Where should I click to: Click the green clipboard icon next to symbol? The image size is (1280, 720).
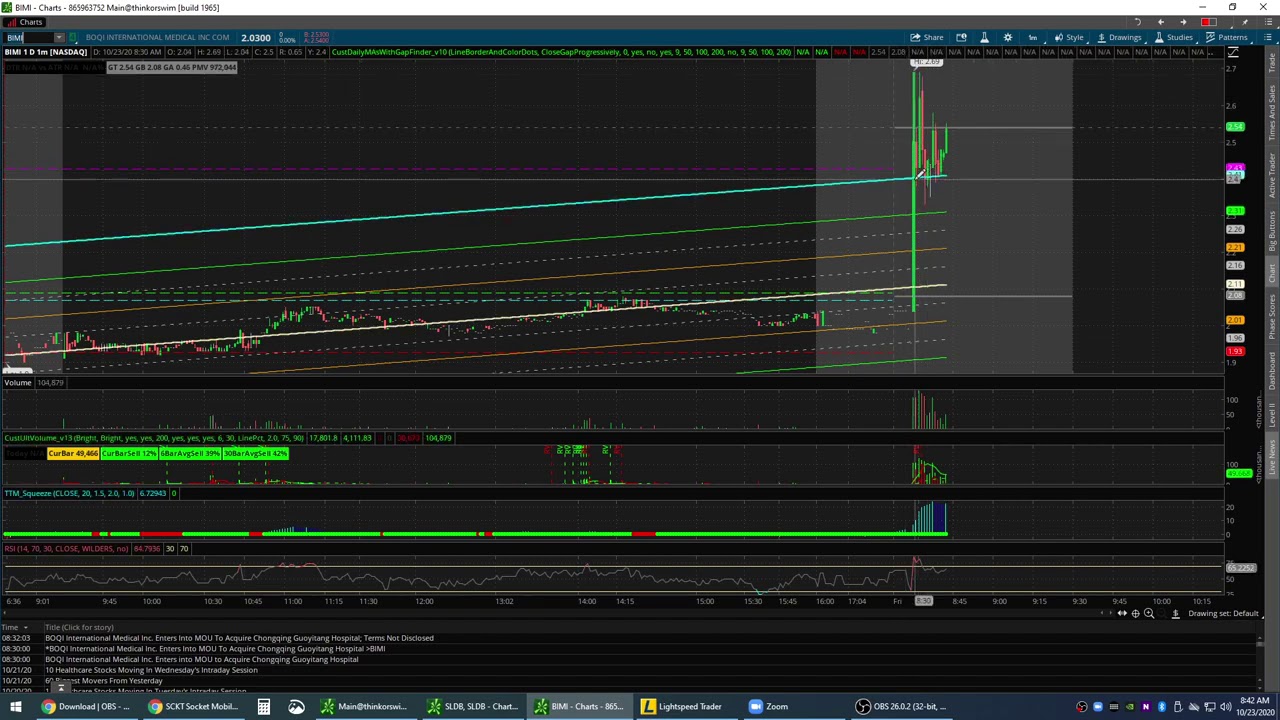click(x=73, y=38)
